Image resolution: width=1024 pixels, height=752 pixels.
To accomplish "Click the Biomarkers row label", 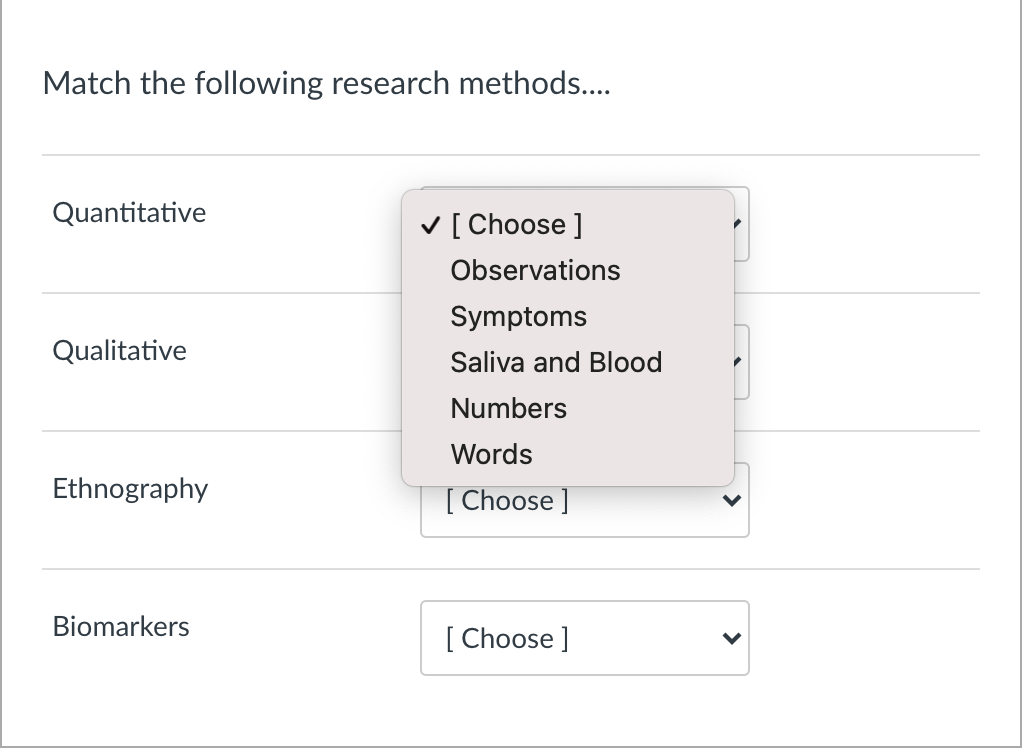I will 121,627.
